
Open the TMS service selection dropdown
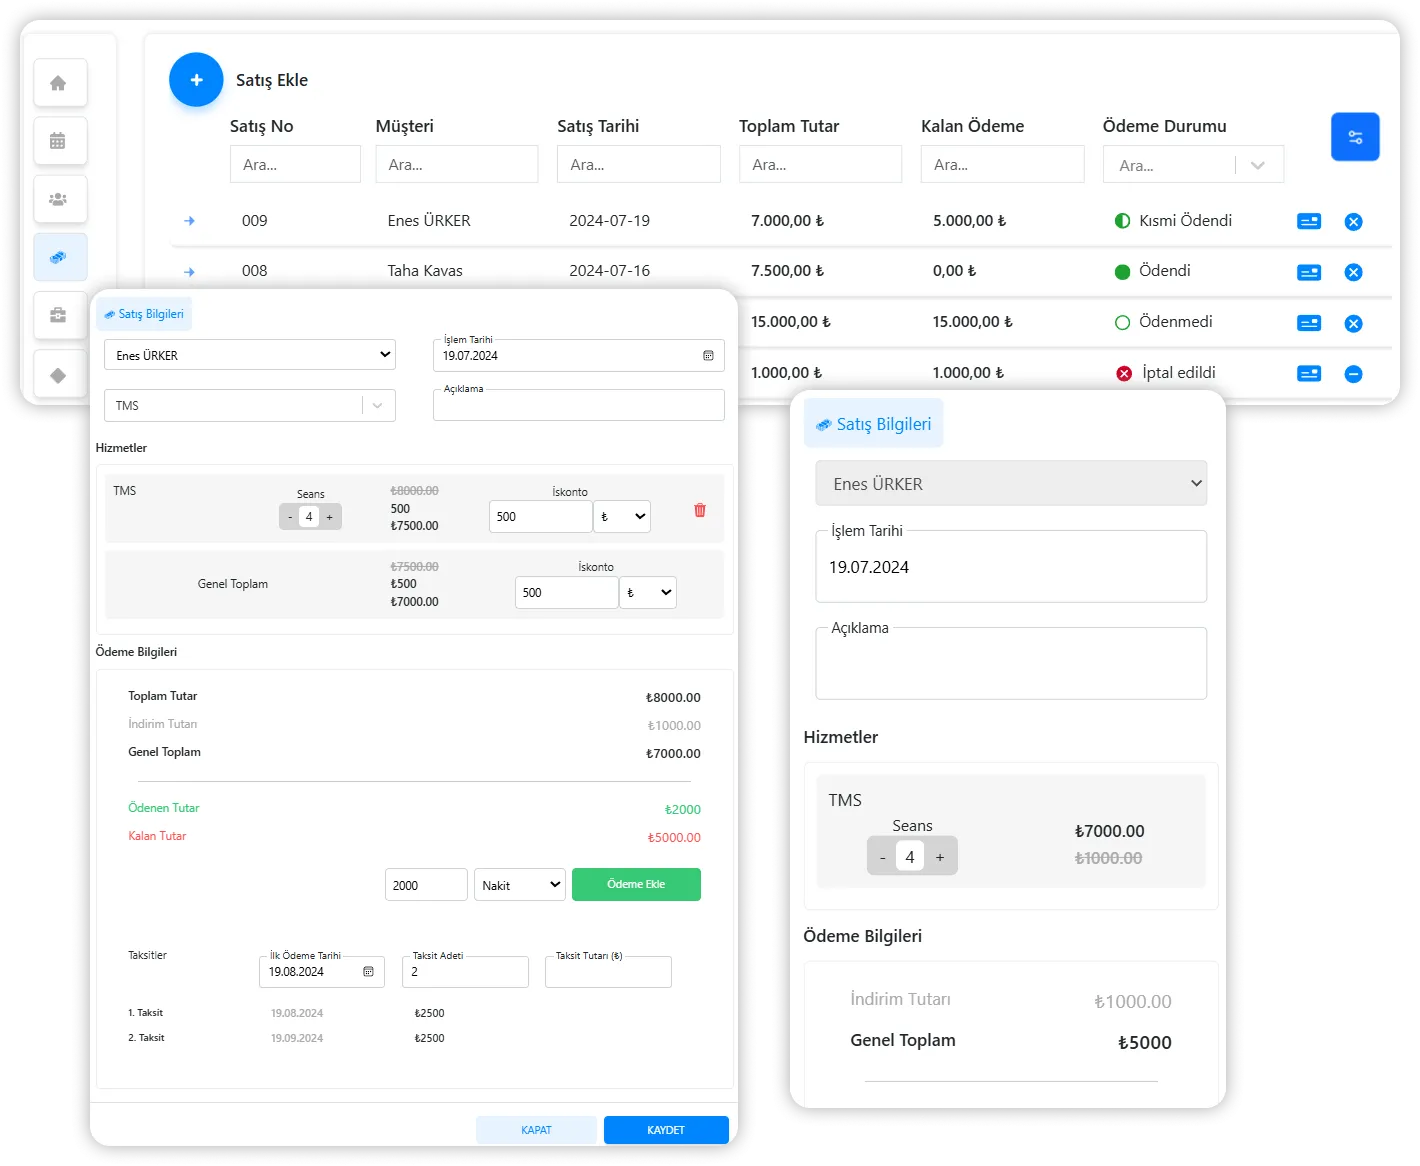[377, 405]
